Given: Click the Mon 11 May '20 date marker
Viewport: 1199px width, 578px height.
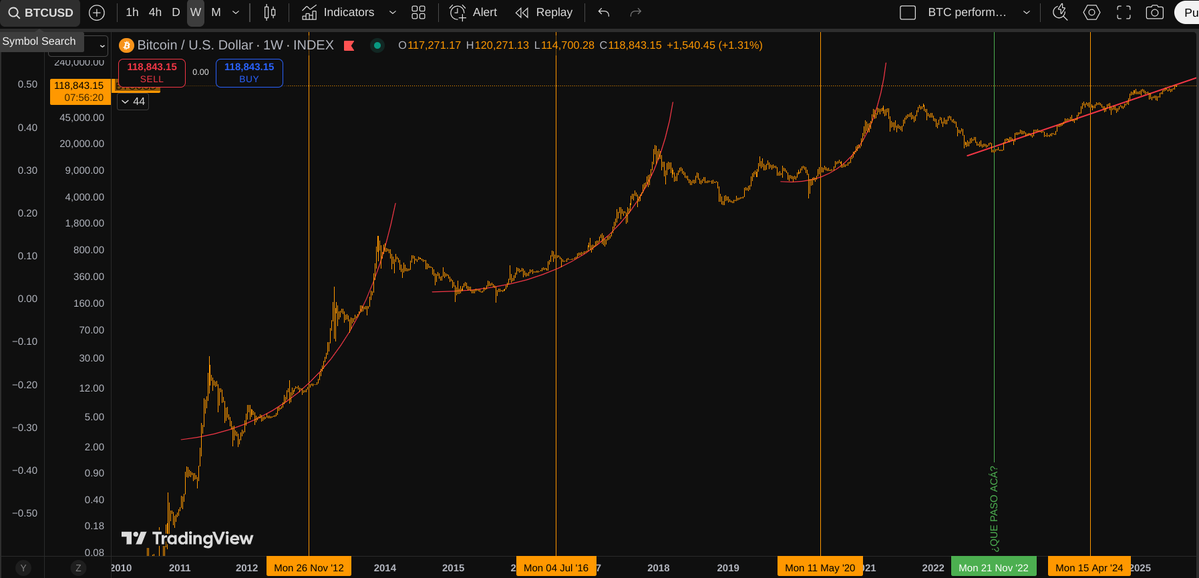Looking at the screenshot, I should 820,567.
